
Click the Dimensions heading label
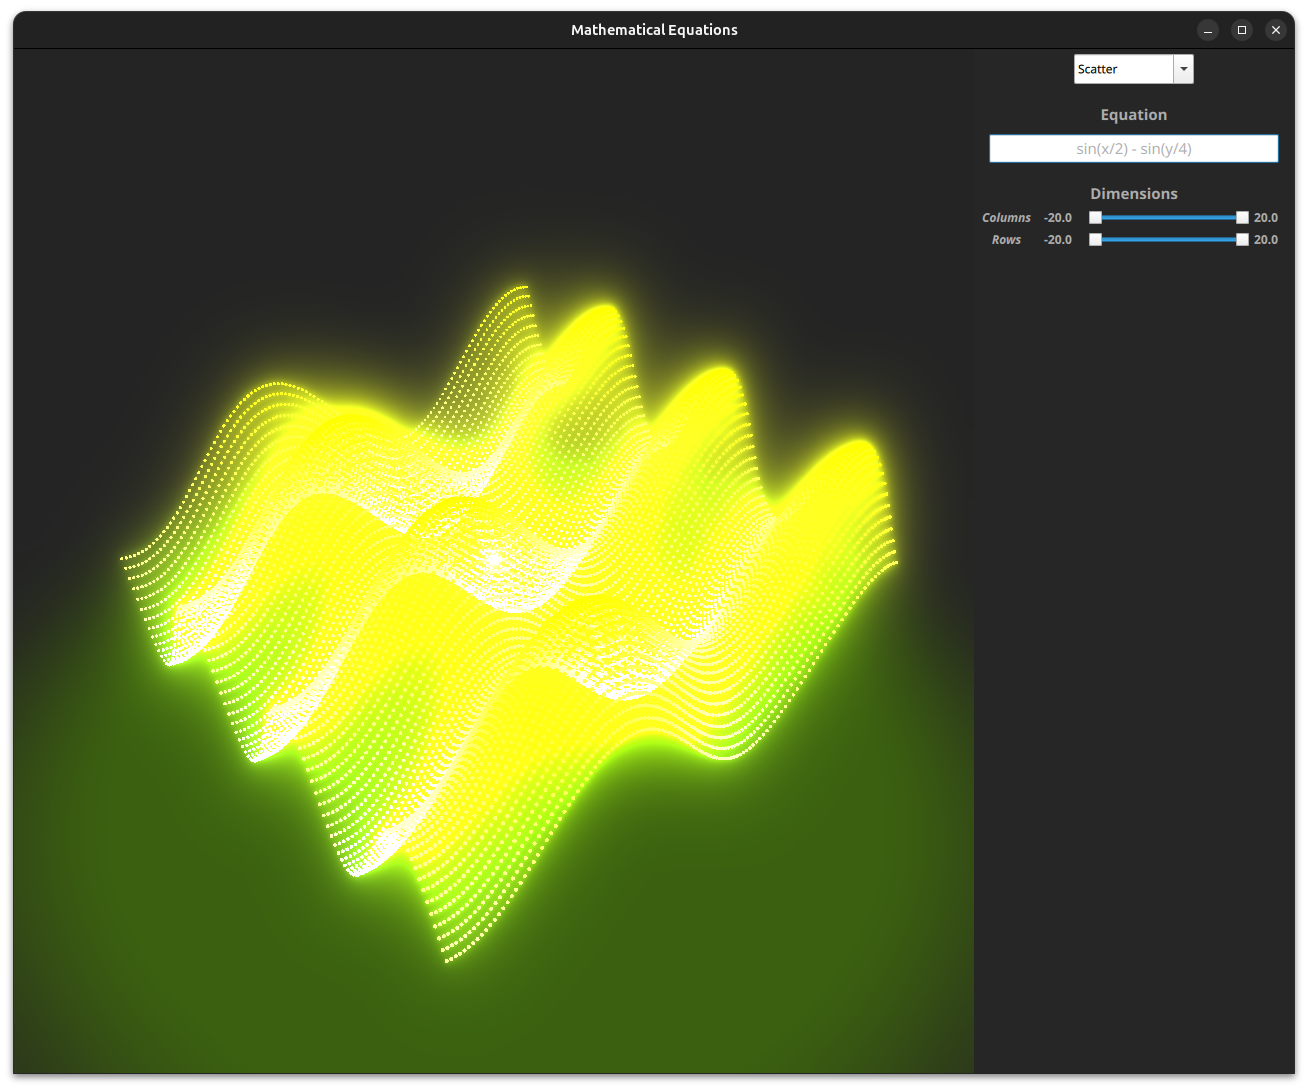(1133, 194)
